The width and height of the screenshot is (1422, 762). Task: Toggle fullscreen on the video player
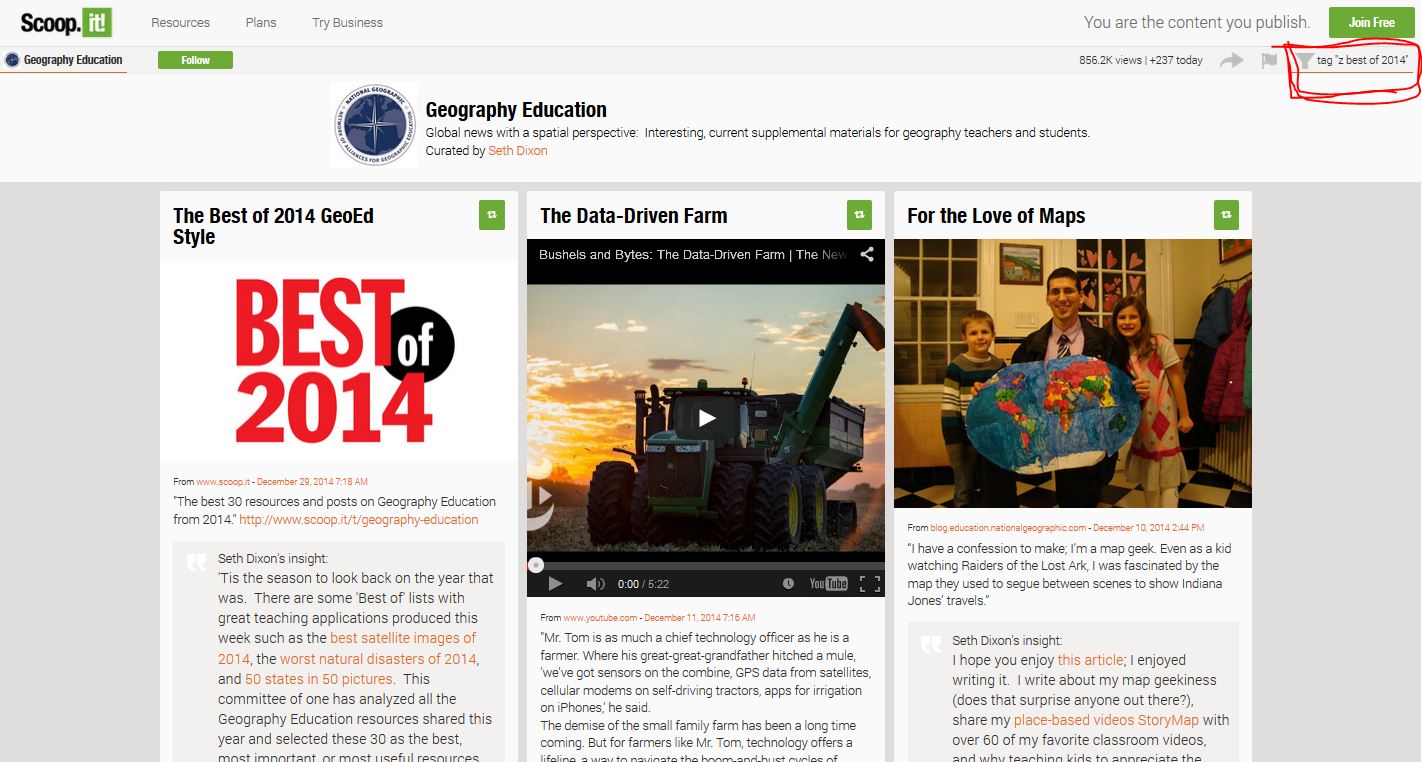coord(869,584)
